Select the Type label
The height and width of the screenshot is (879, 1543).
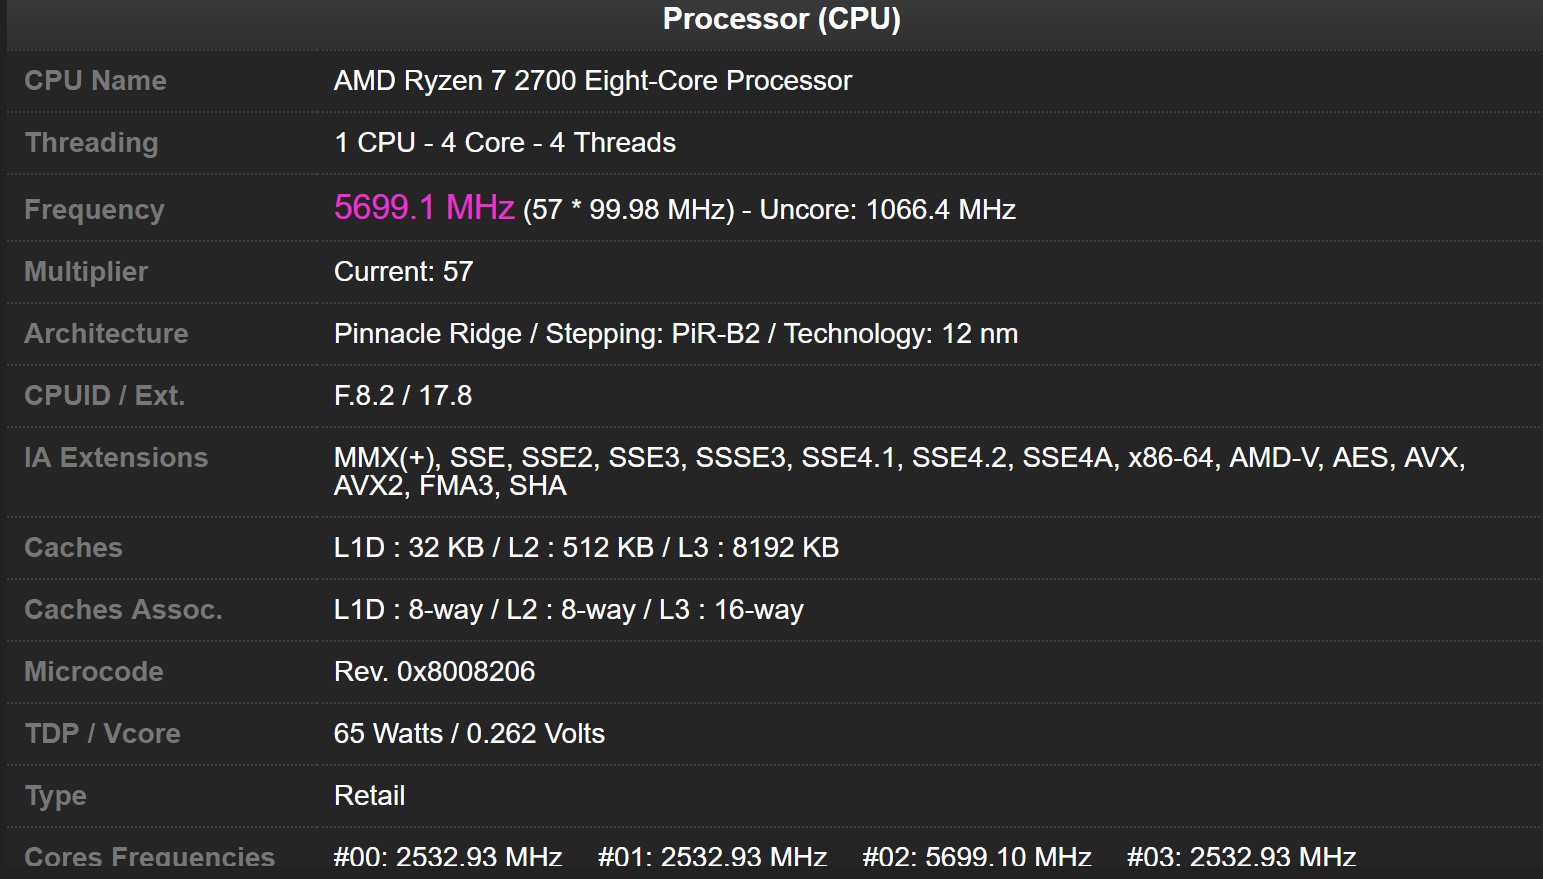[x=55, y=796]
